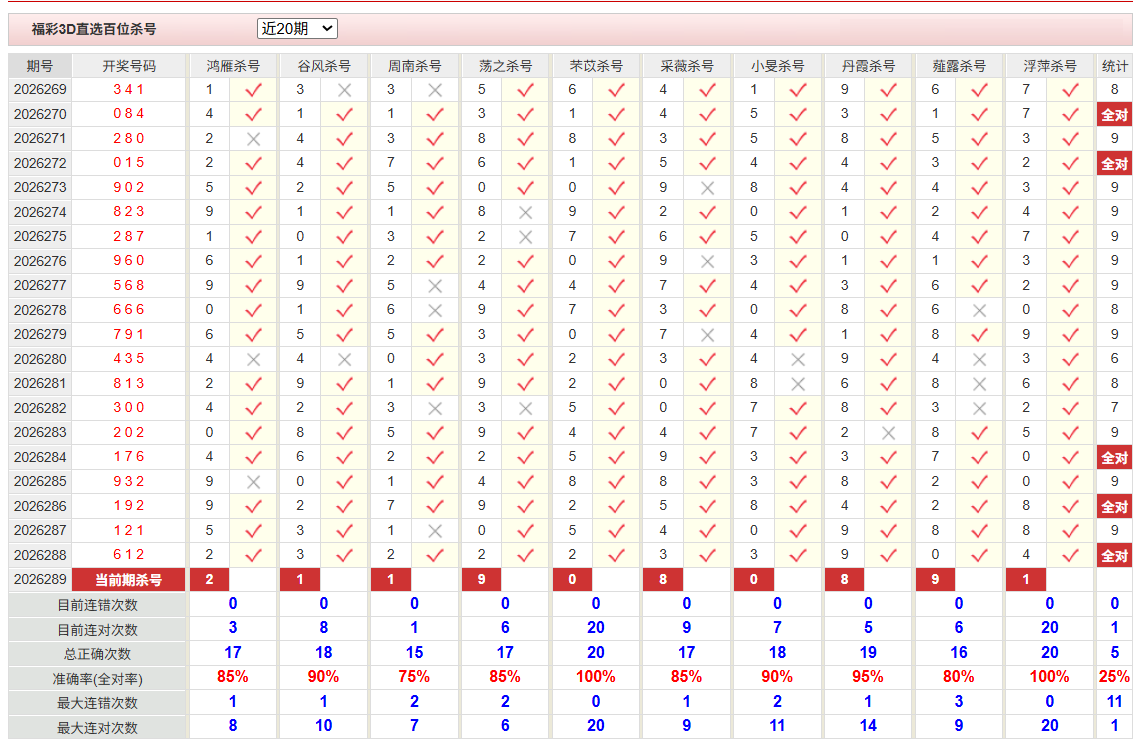Click the 总正确次数 row label
The width and height of the screenshot is (1136, 750).
[97, 654]
